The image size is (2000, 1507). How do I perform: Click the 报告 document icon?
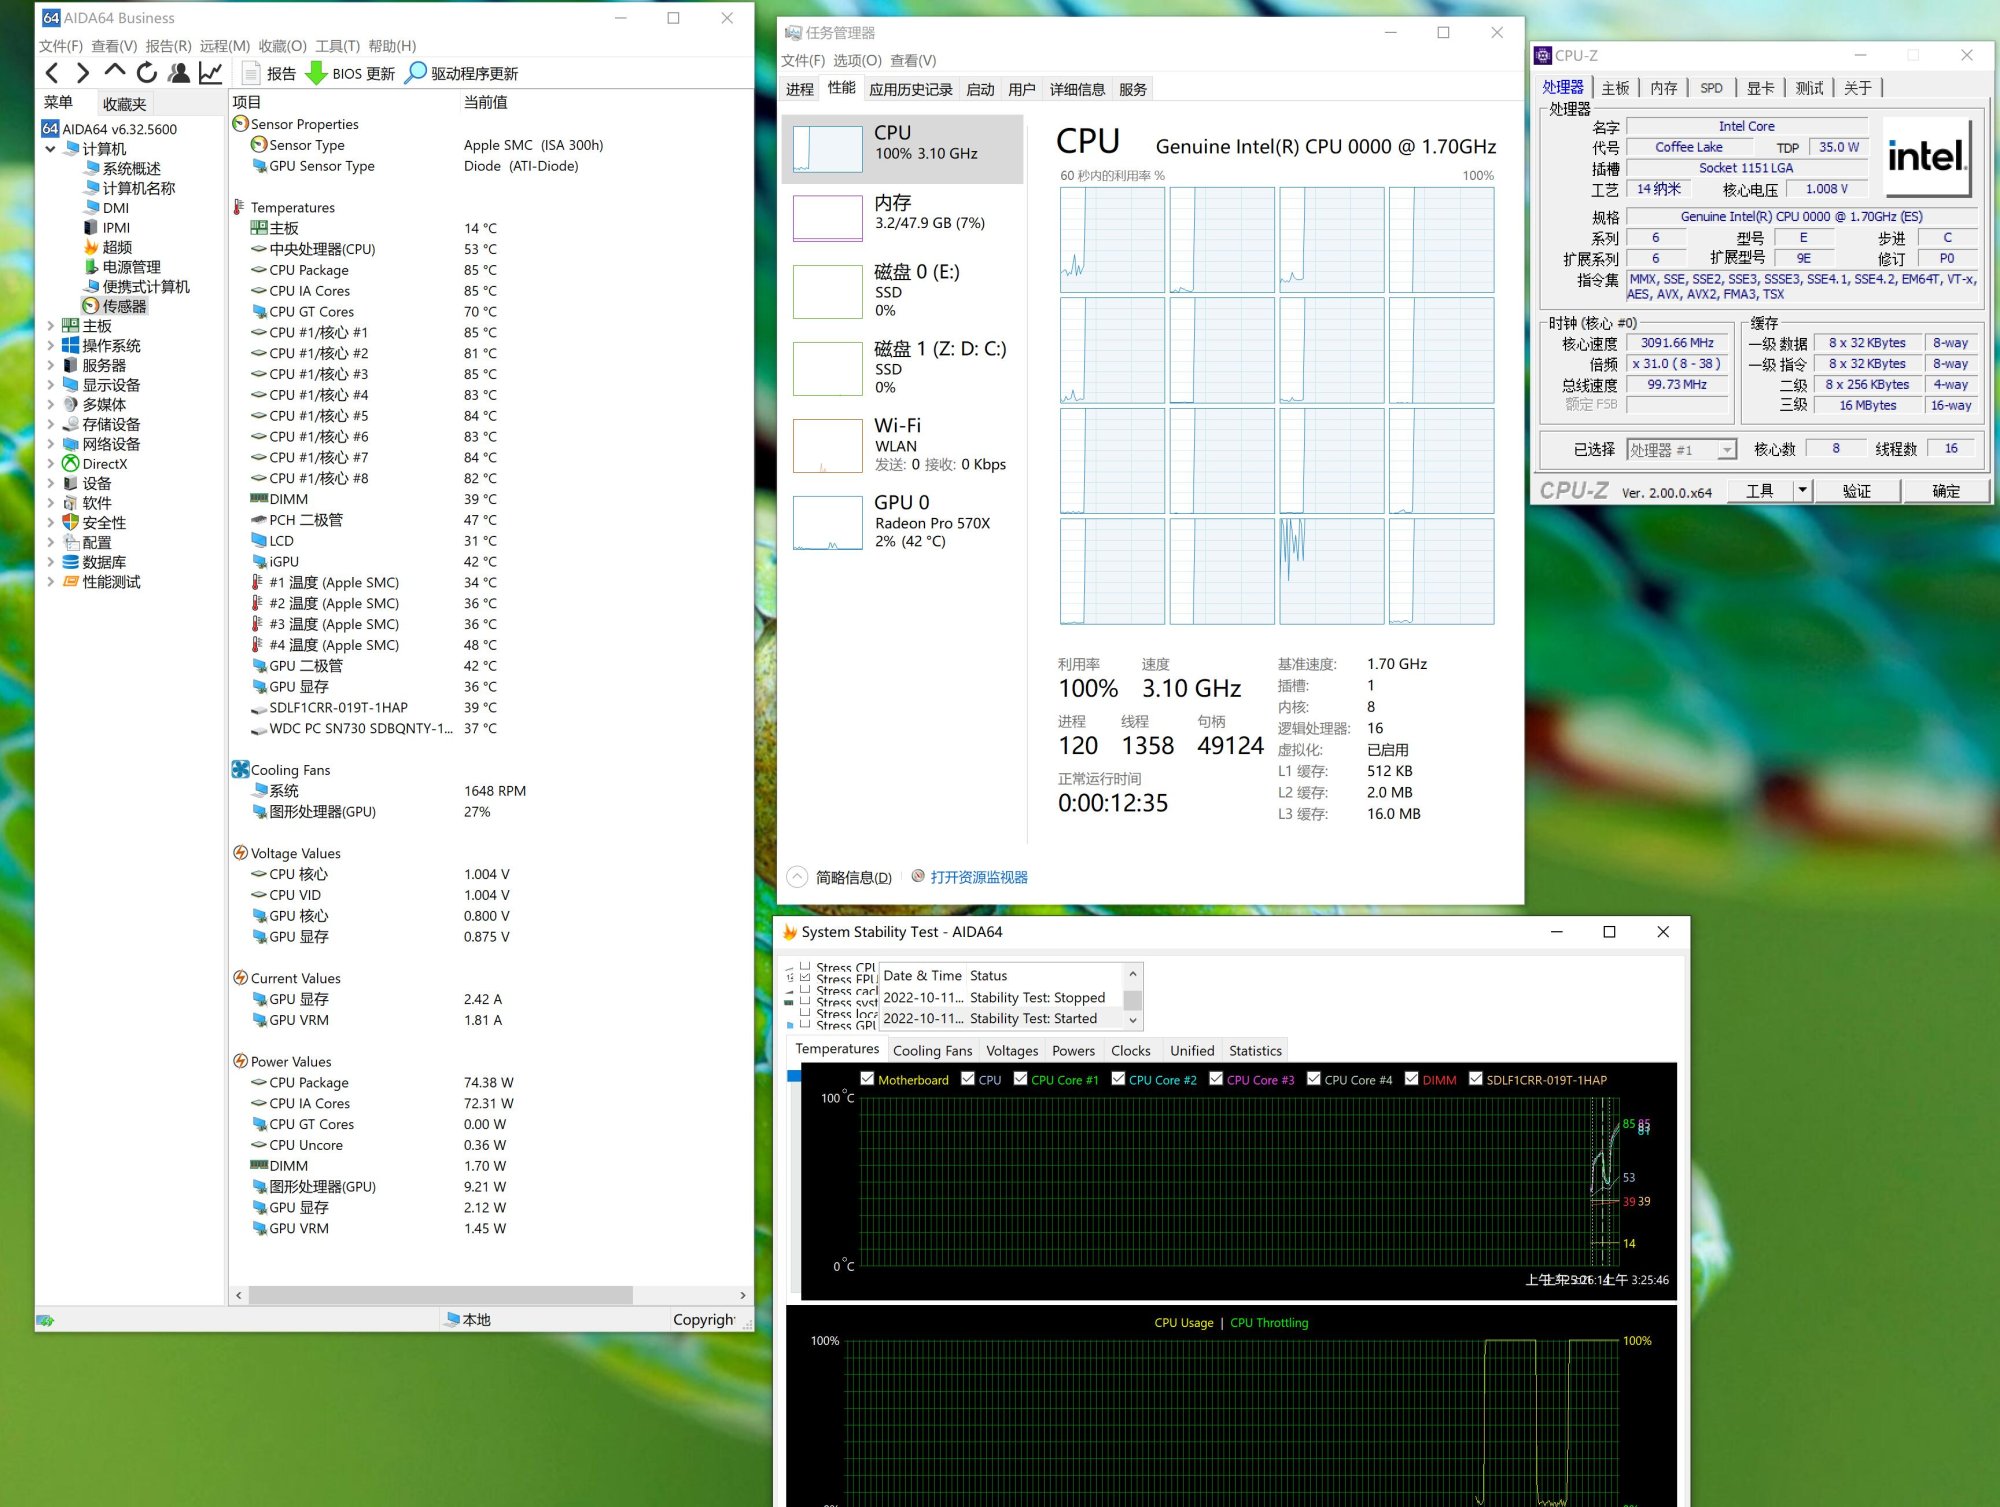tap(251, 73)
